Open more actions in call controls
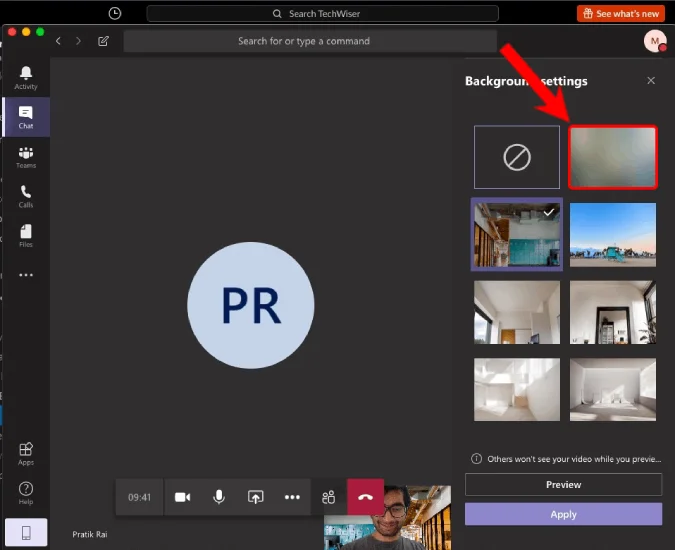Image resolution: width=675 pixels, height=550 pixels. click(x=292, y=497)
